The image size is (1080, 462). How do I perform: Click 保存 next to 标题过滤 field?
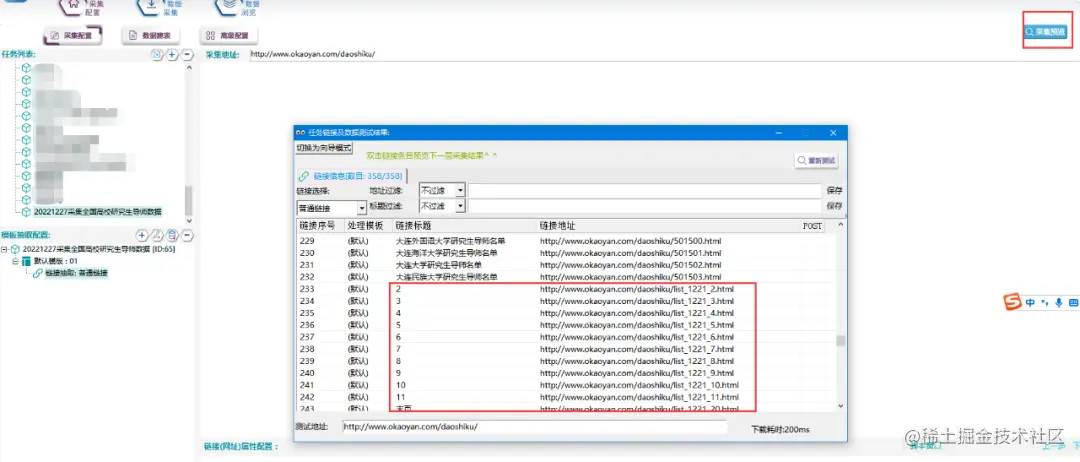click(834, 206)
